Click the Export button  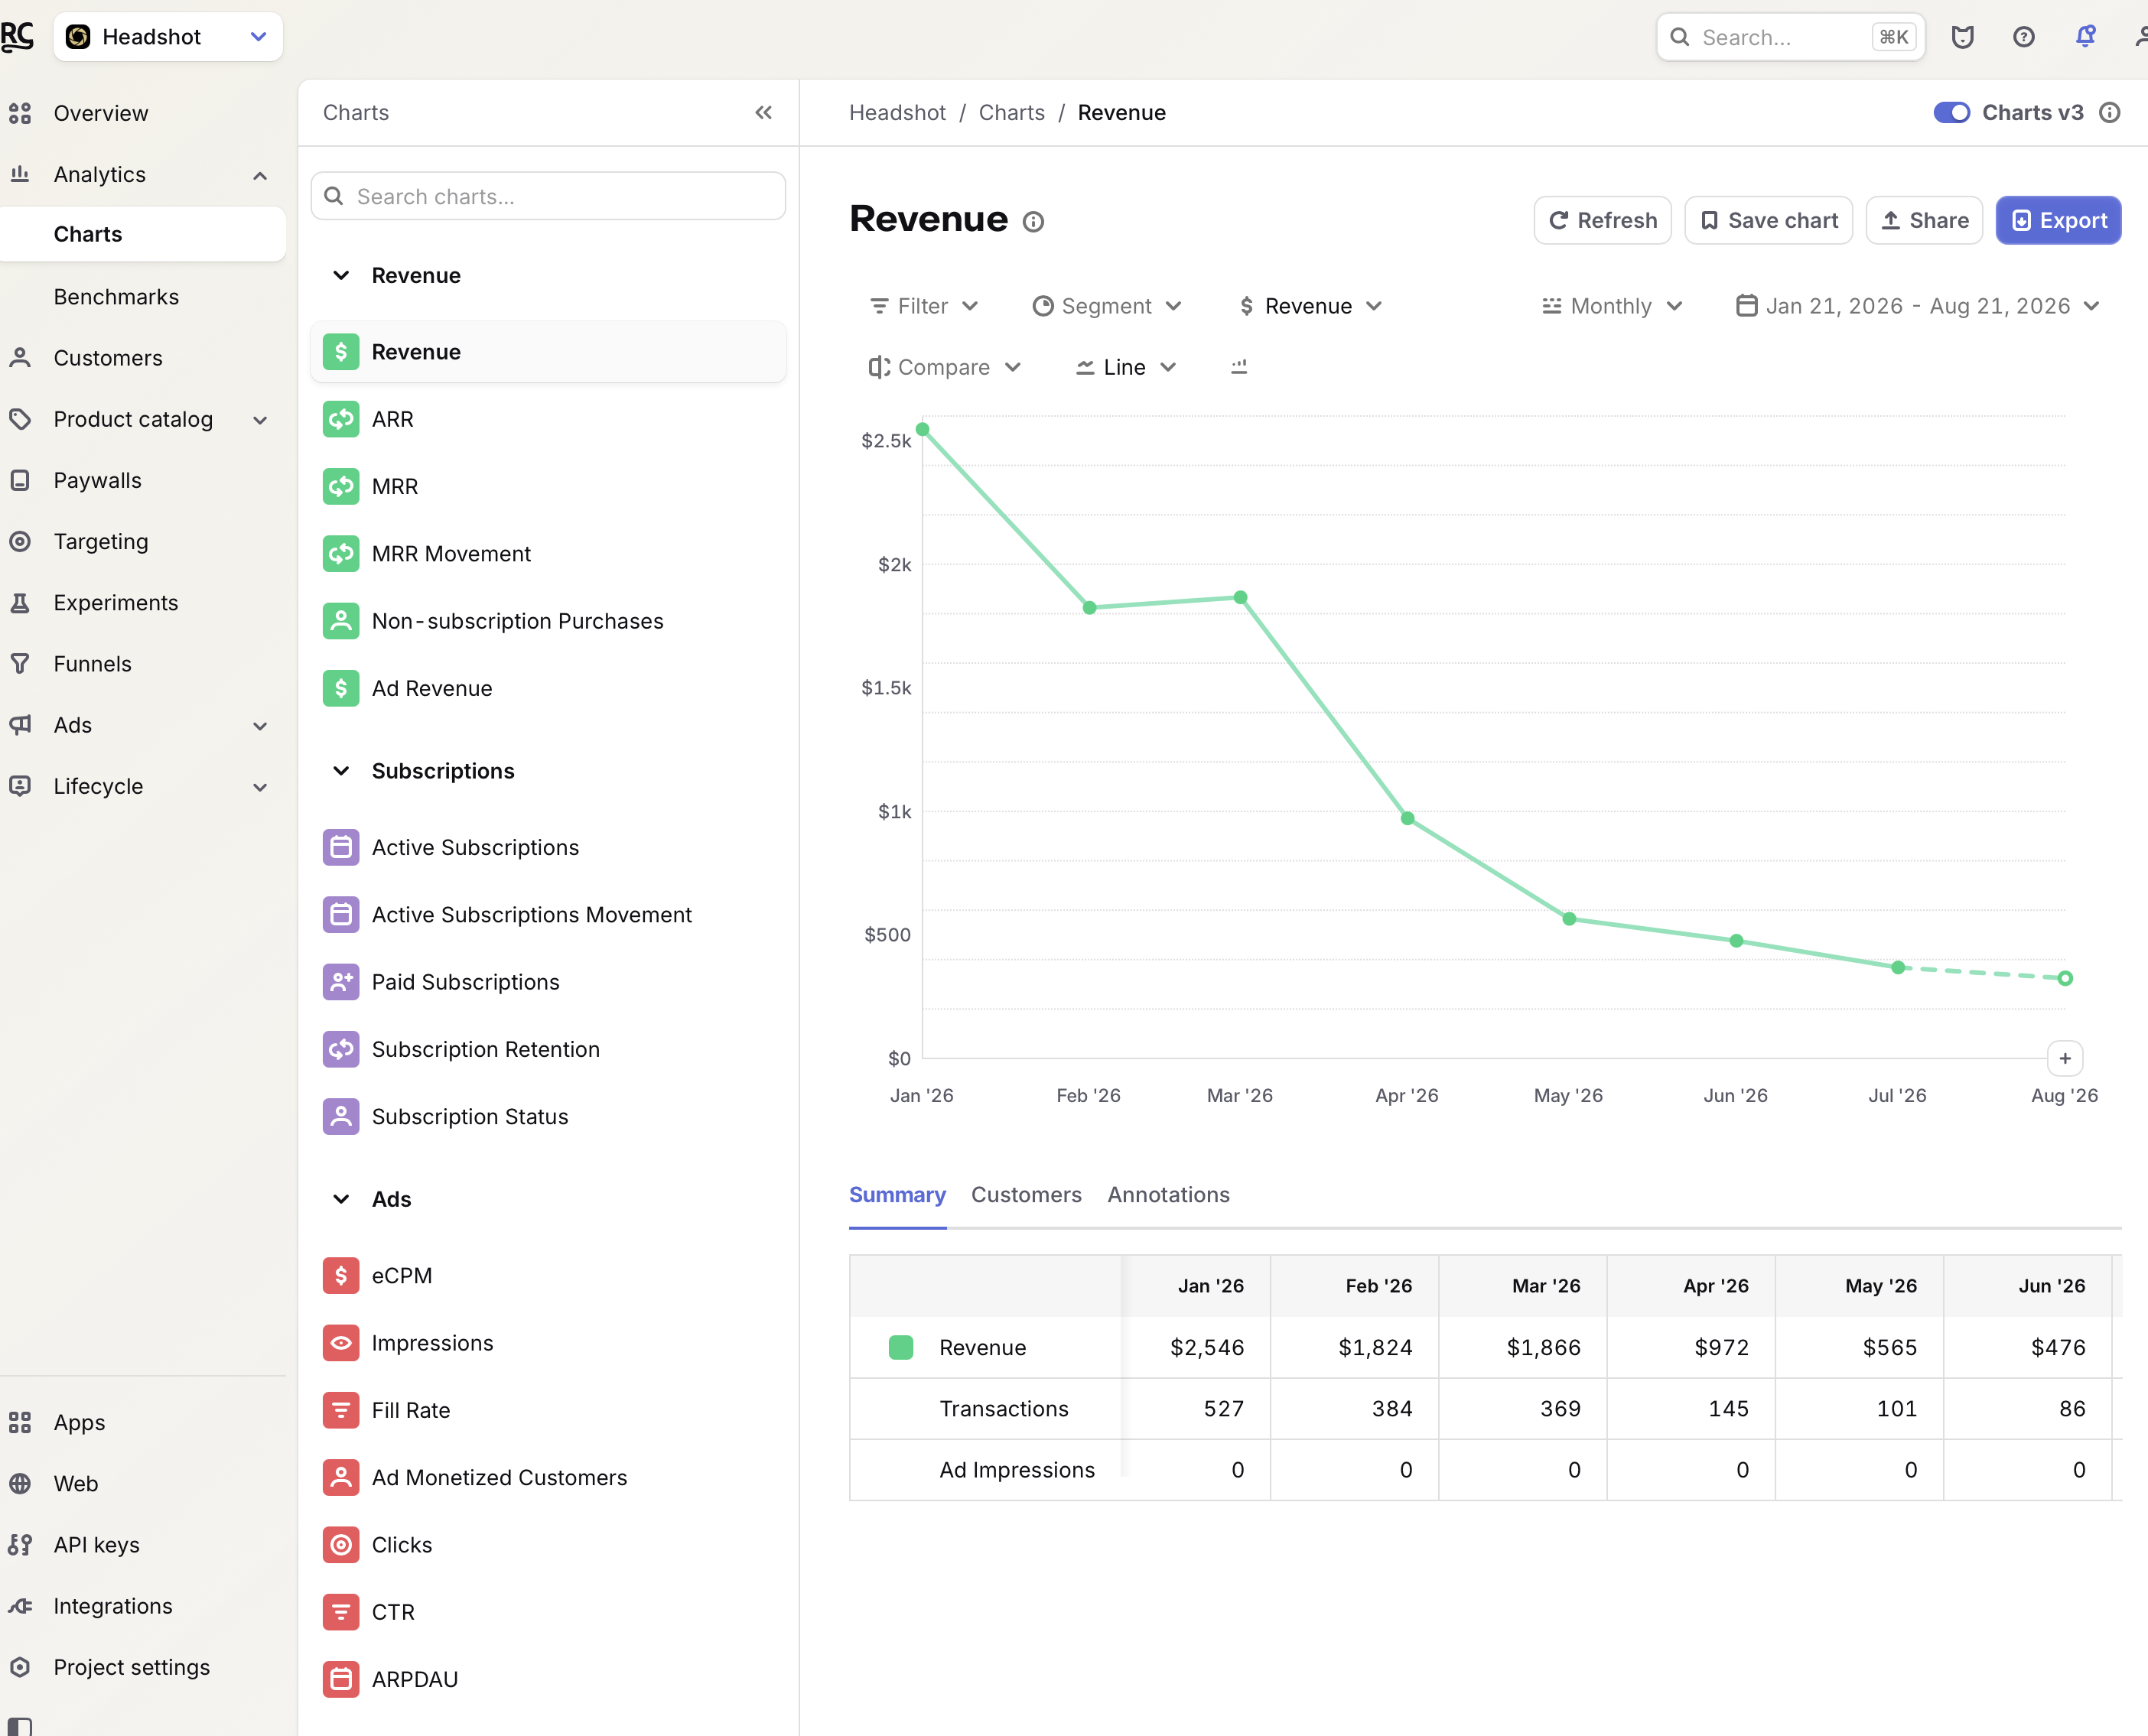click(x=2058, y=220)
